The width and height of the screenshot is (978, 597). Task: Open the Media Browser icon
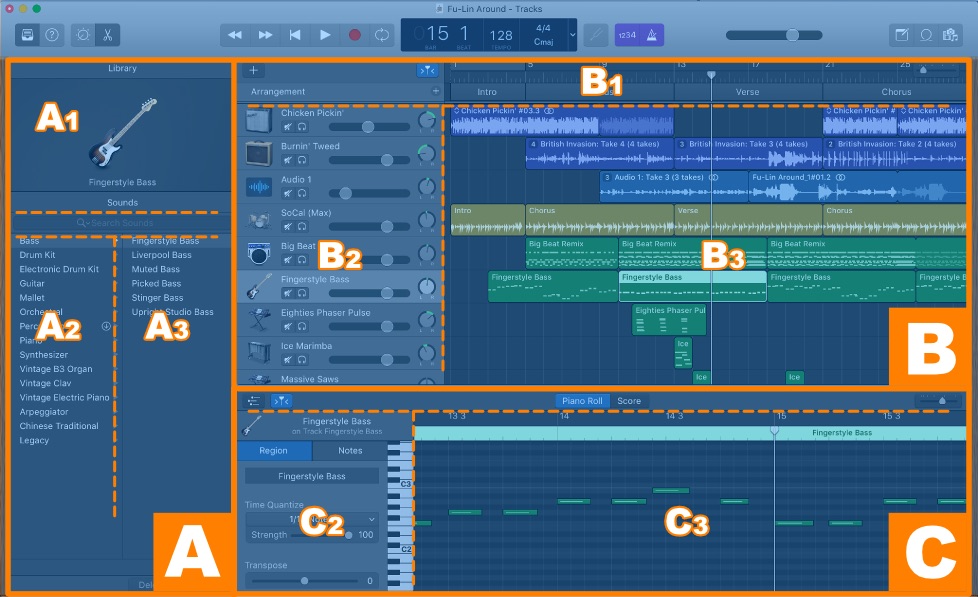(951, 34)
